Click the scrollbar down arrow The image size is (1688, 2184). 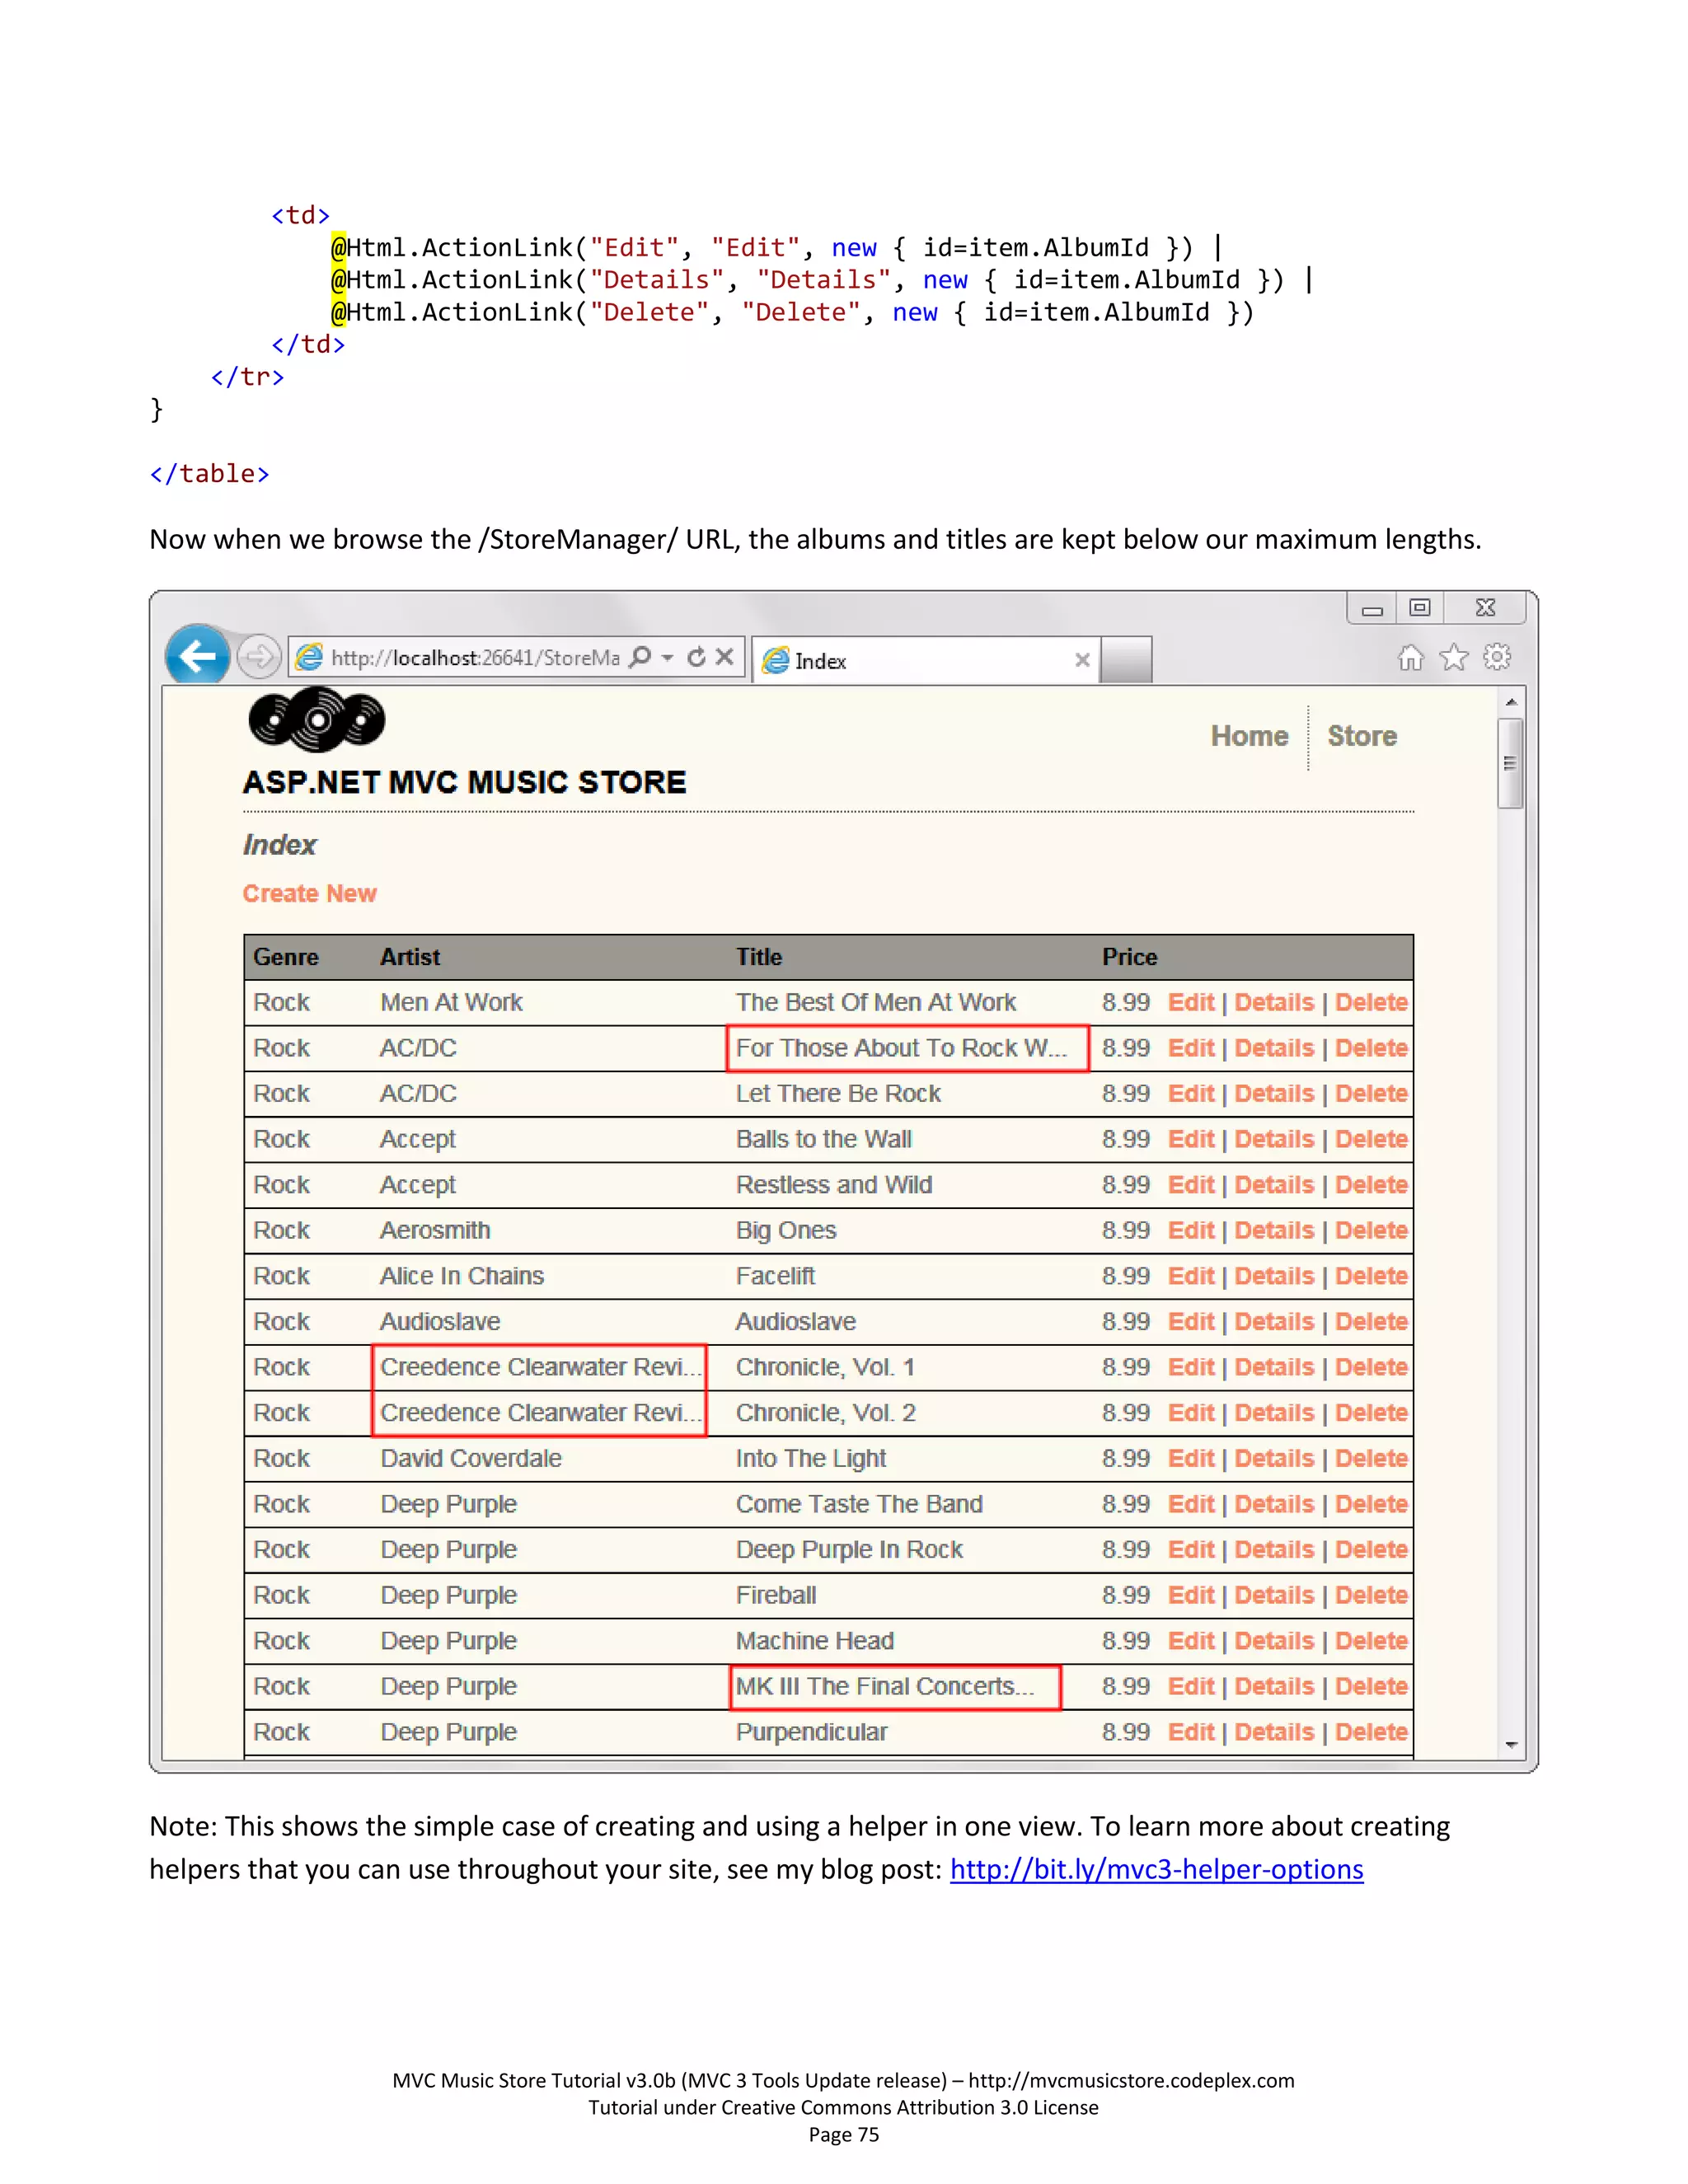click(1511, 1745)
